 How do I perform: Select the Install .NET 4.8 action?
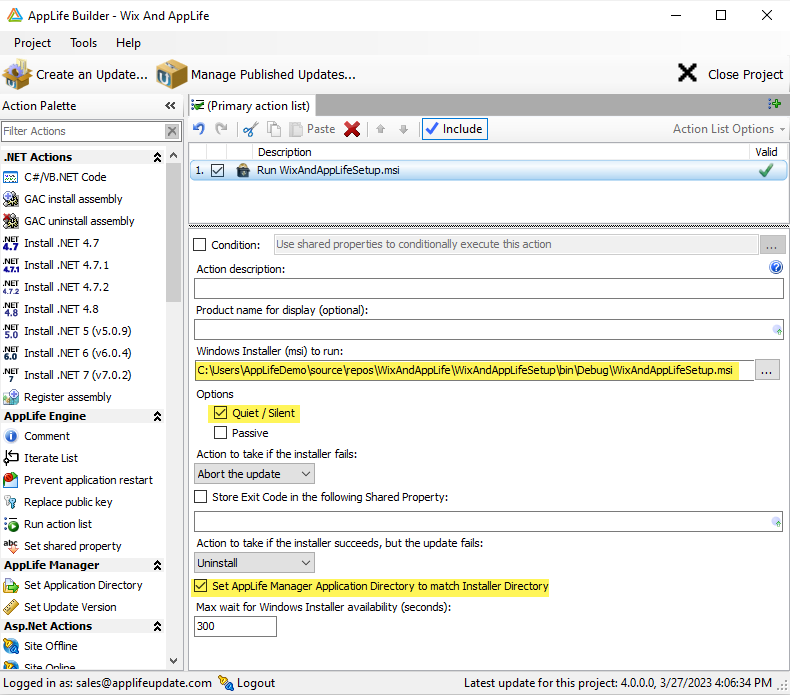pos(50,309)
